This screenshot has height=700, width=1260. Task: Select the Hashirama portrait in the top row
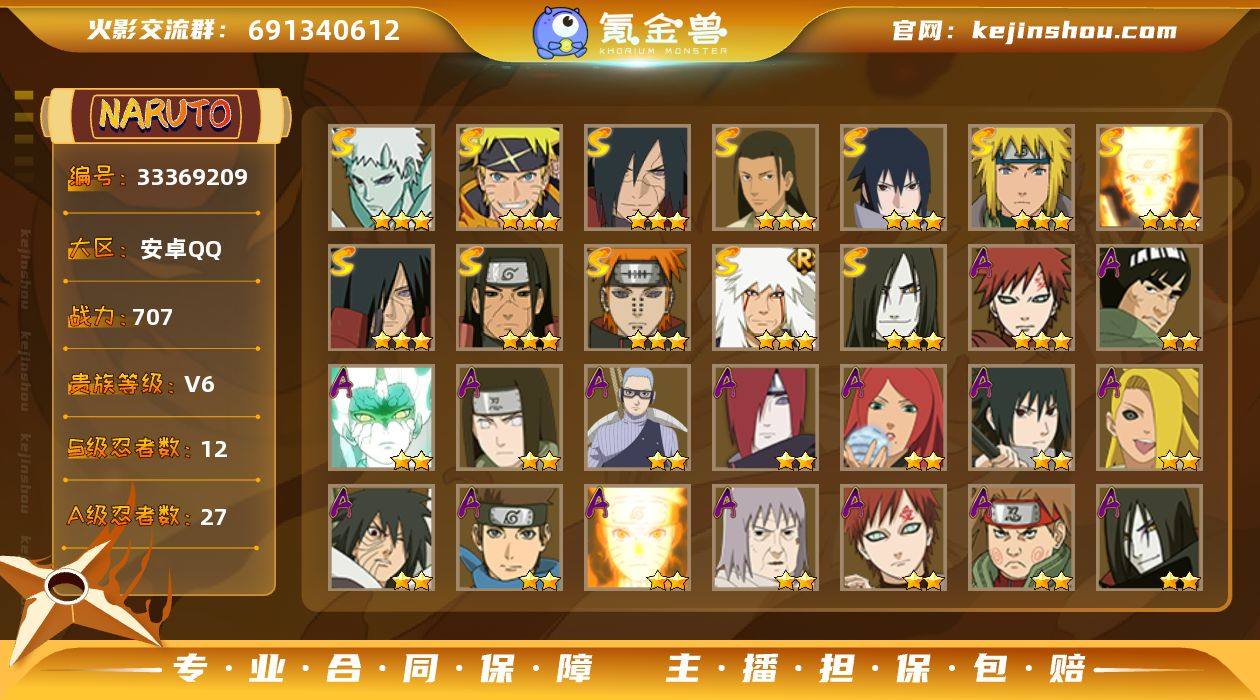[x=765, y=178]
